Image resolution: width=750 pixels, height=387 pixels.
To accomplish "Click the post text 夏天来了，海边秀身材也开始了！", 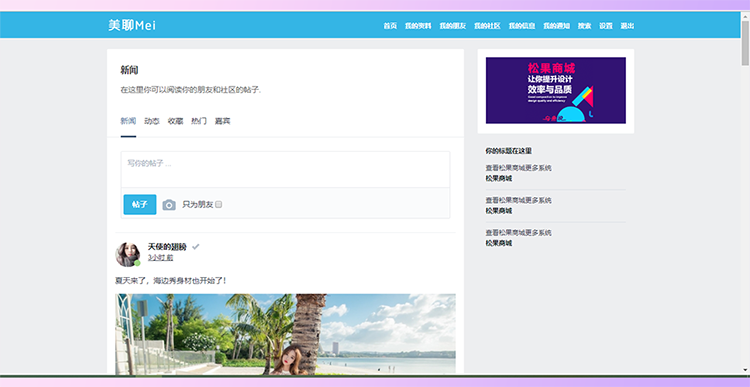I will (171, 280).
